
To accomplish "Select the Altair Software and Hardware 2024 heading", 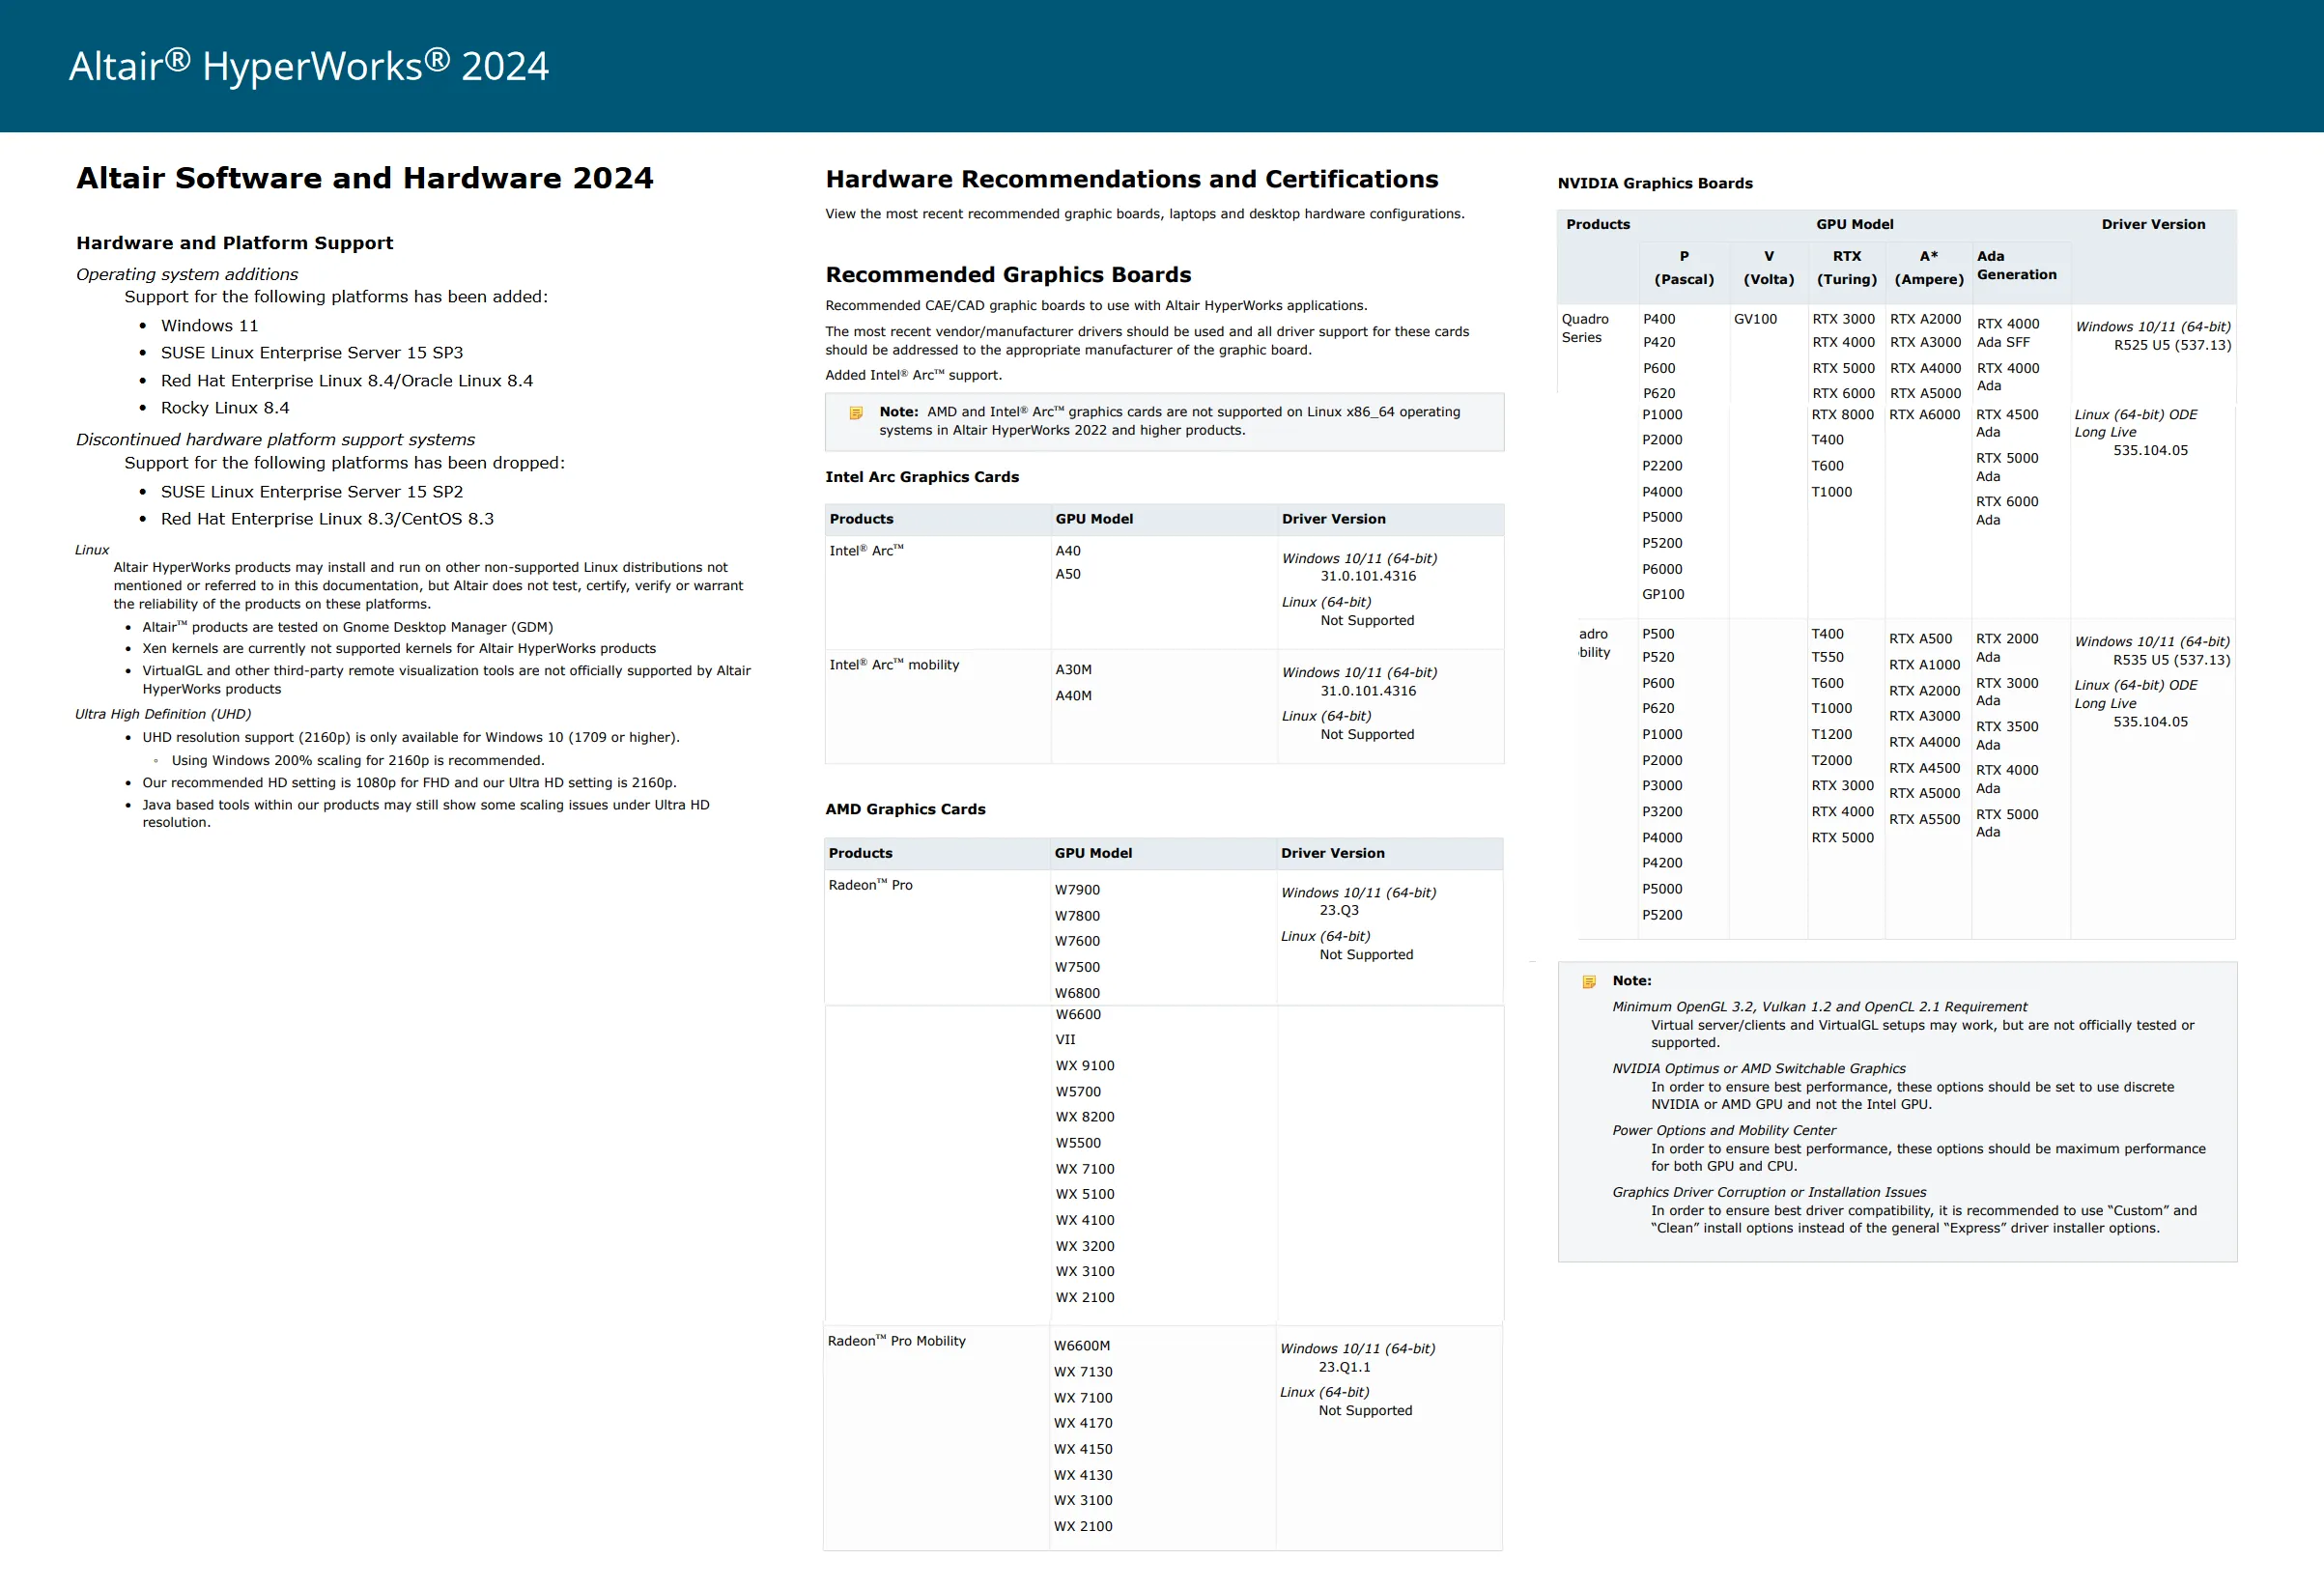I will pyautogui.click(x=365, y=178).
